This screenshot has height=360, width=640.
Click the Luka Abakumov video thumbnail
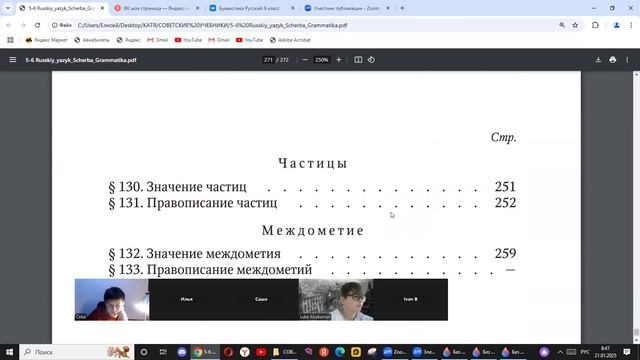[336, 300]
